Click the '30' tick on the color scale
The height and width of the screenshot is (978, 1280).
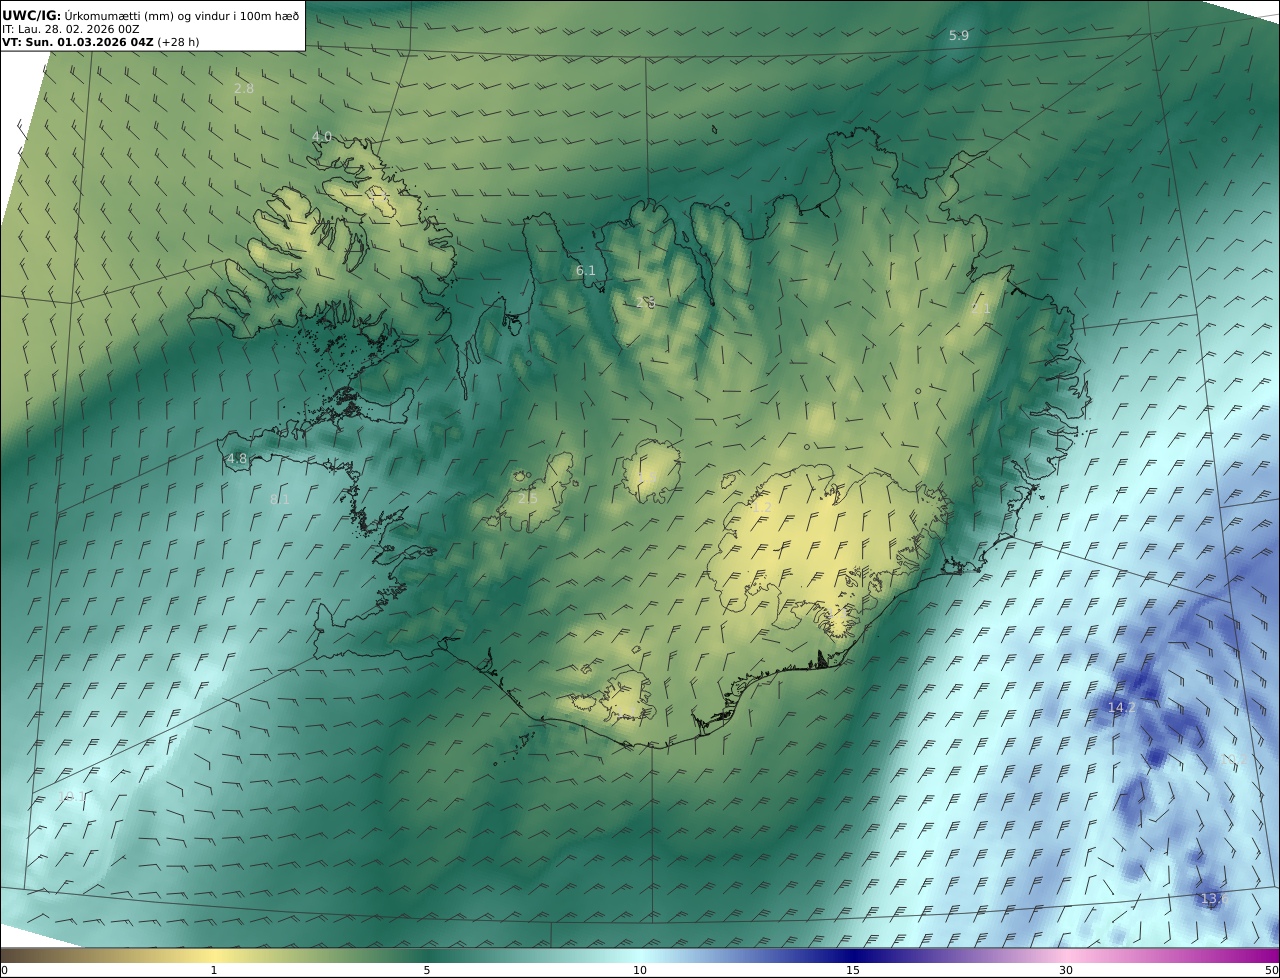[x=1066, y=970]
